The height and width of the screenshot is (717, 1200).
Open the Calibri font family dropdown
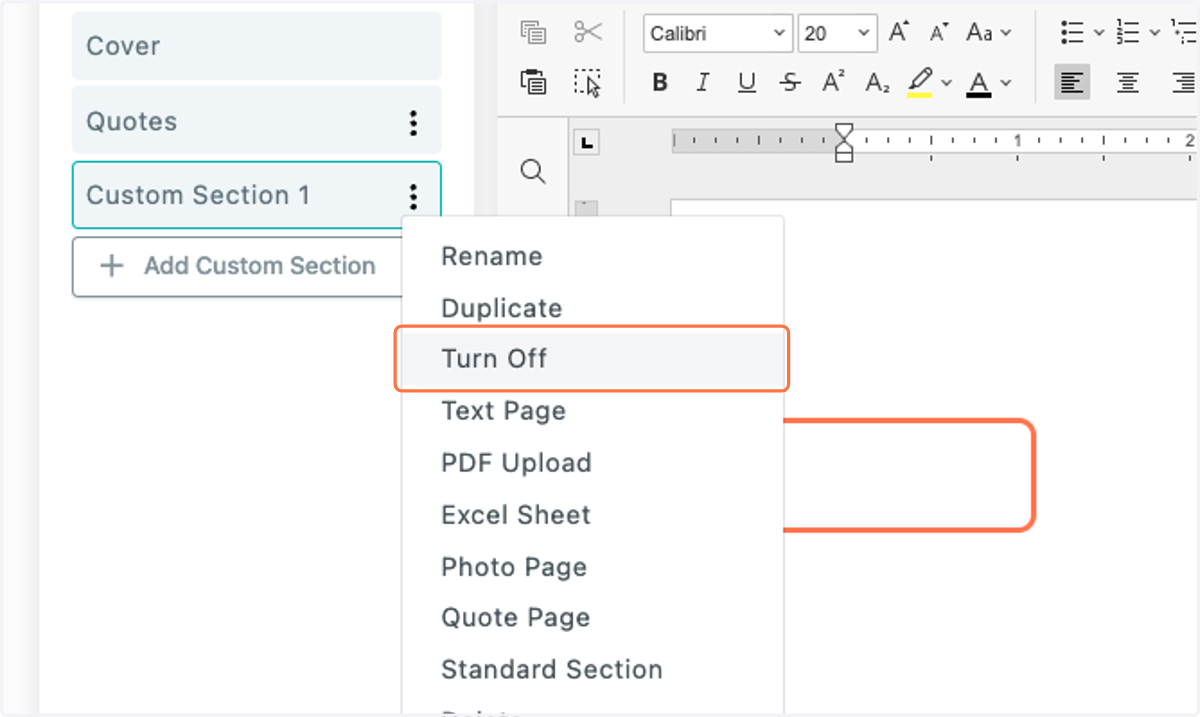pyautogui.click(x=718, y=33)
